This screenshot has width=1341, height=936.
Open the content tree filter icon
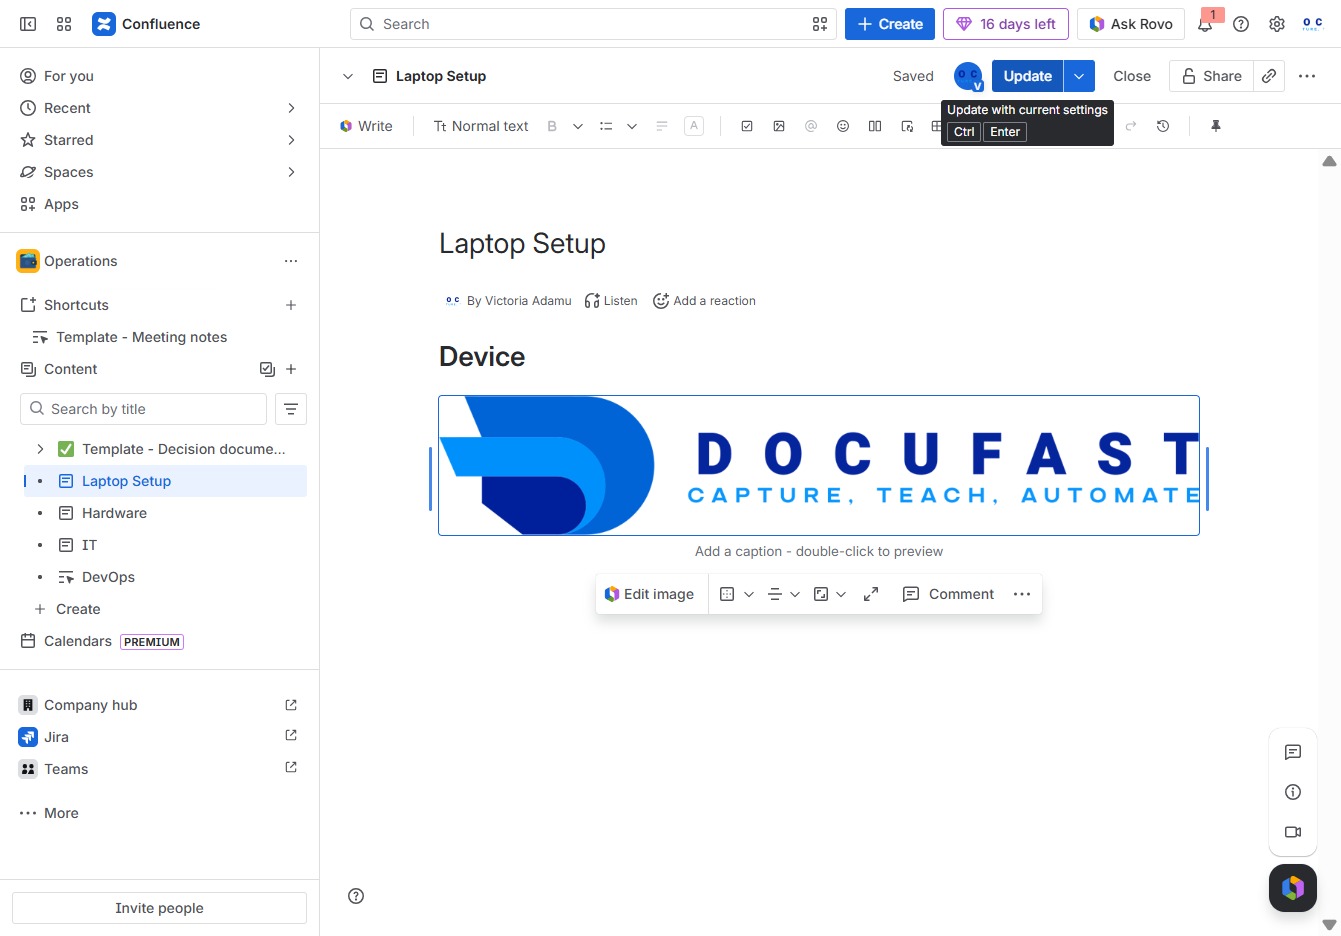[x=291, y=409]
